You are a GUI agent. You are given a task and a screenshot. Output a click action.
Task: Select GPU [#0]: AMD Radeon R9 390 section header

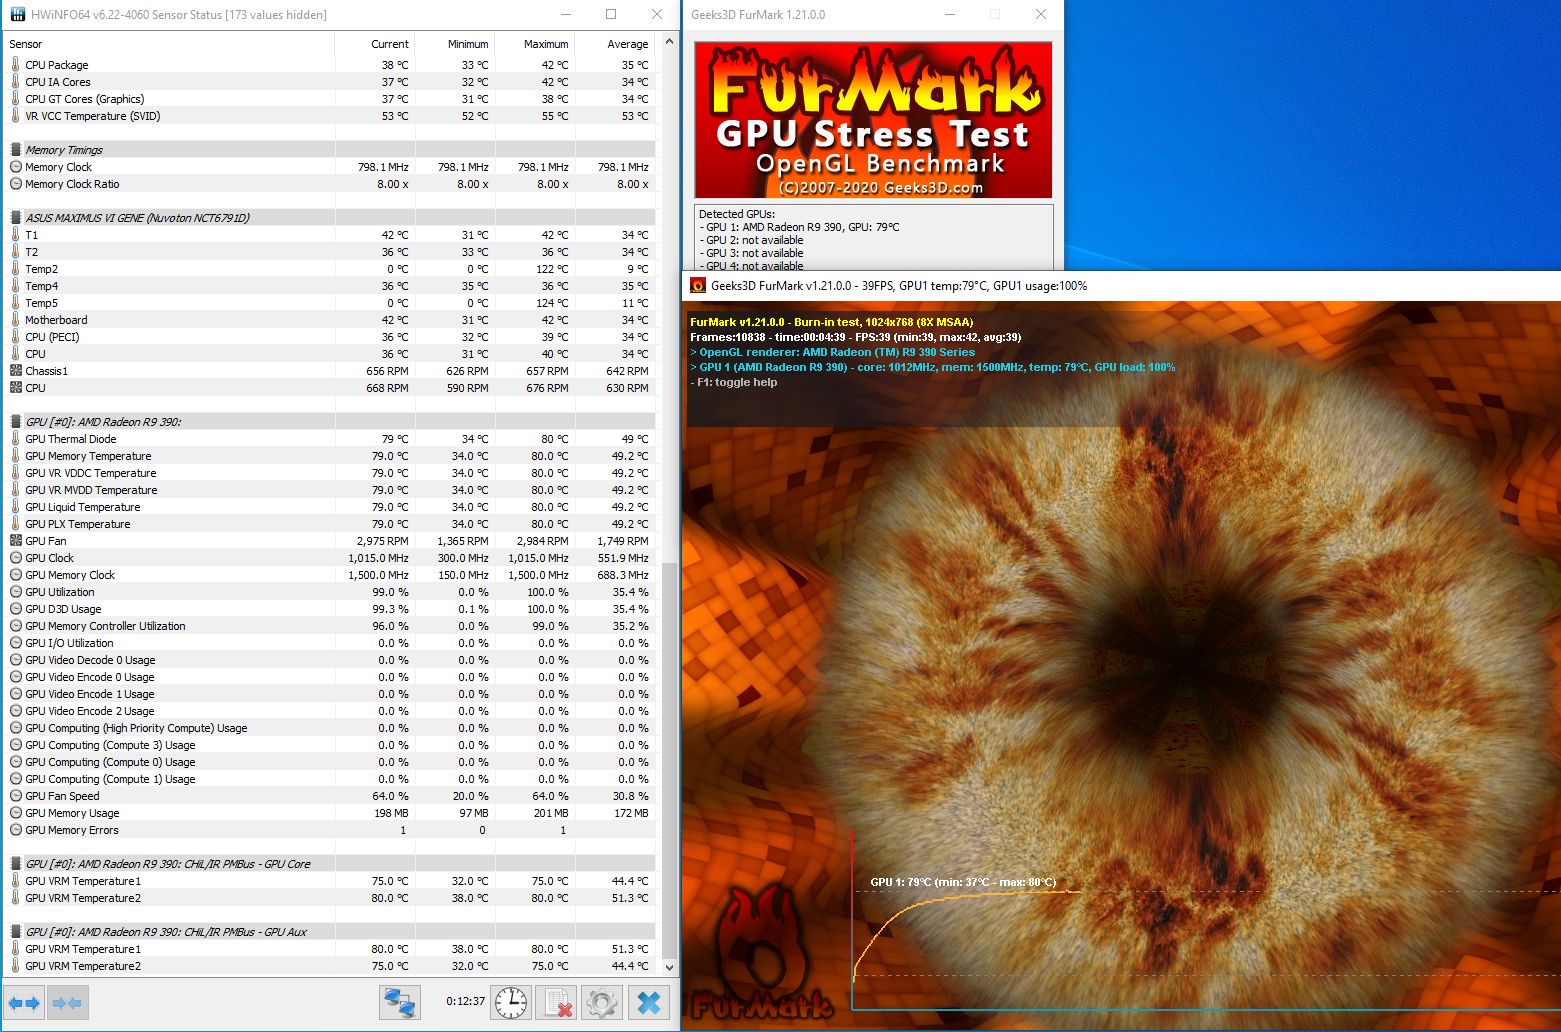pos(331,422)
